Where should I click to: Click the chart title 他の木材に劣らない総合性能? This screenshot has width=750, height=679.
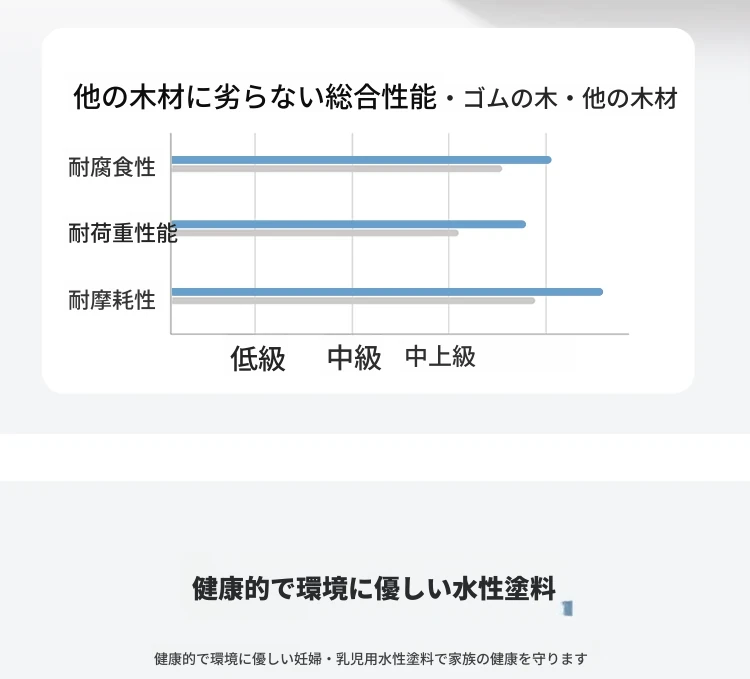click(x=255, y=97)
